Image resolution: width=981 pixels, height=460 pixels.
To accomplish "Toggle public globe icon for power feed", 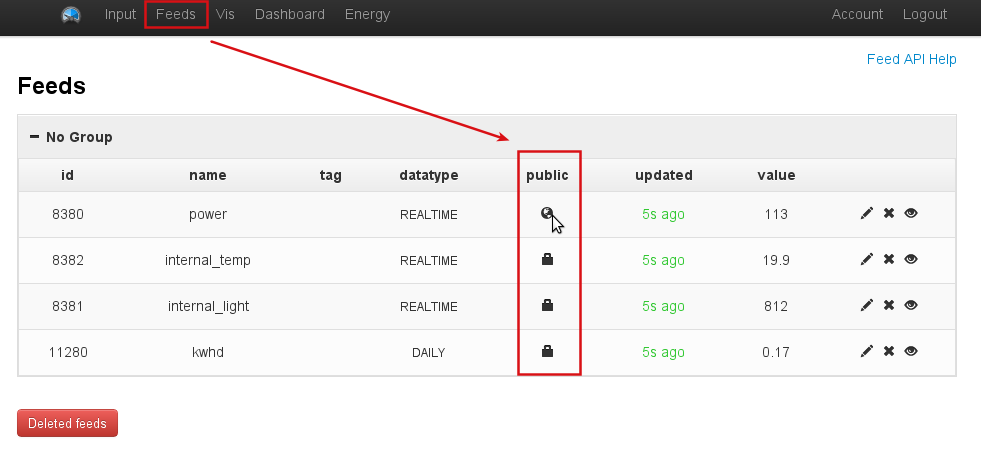I will coord(546,213).
